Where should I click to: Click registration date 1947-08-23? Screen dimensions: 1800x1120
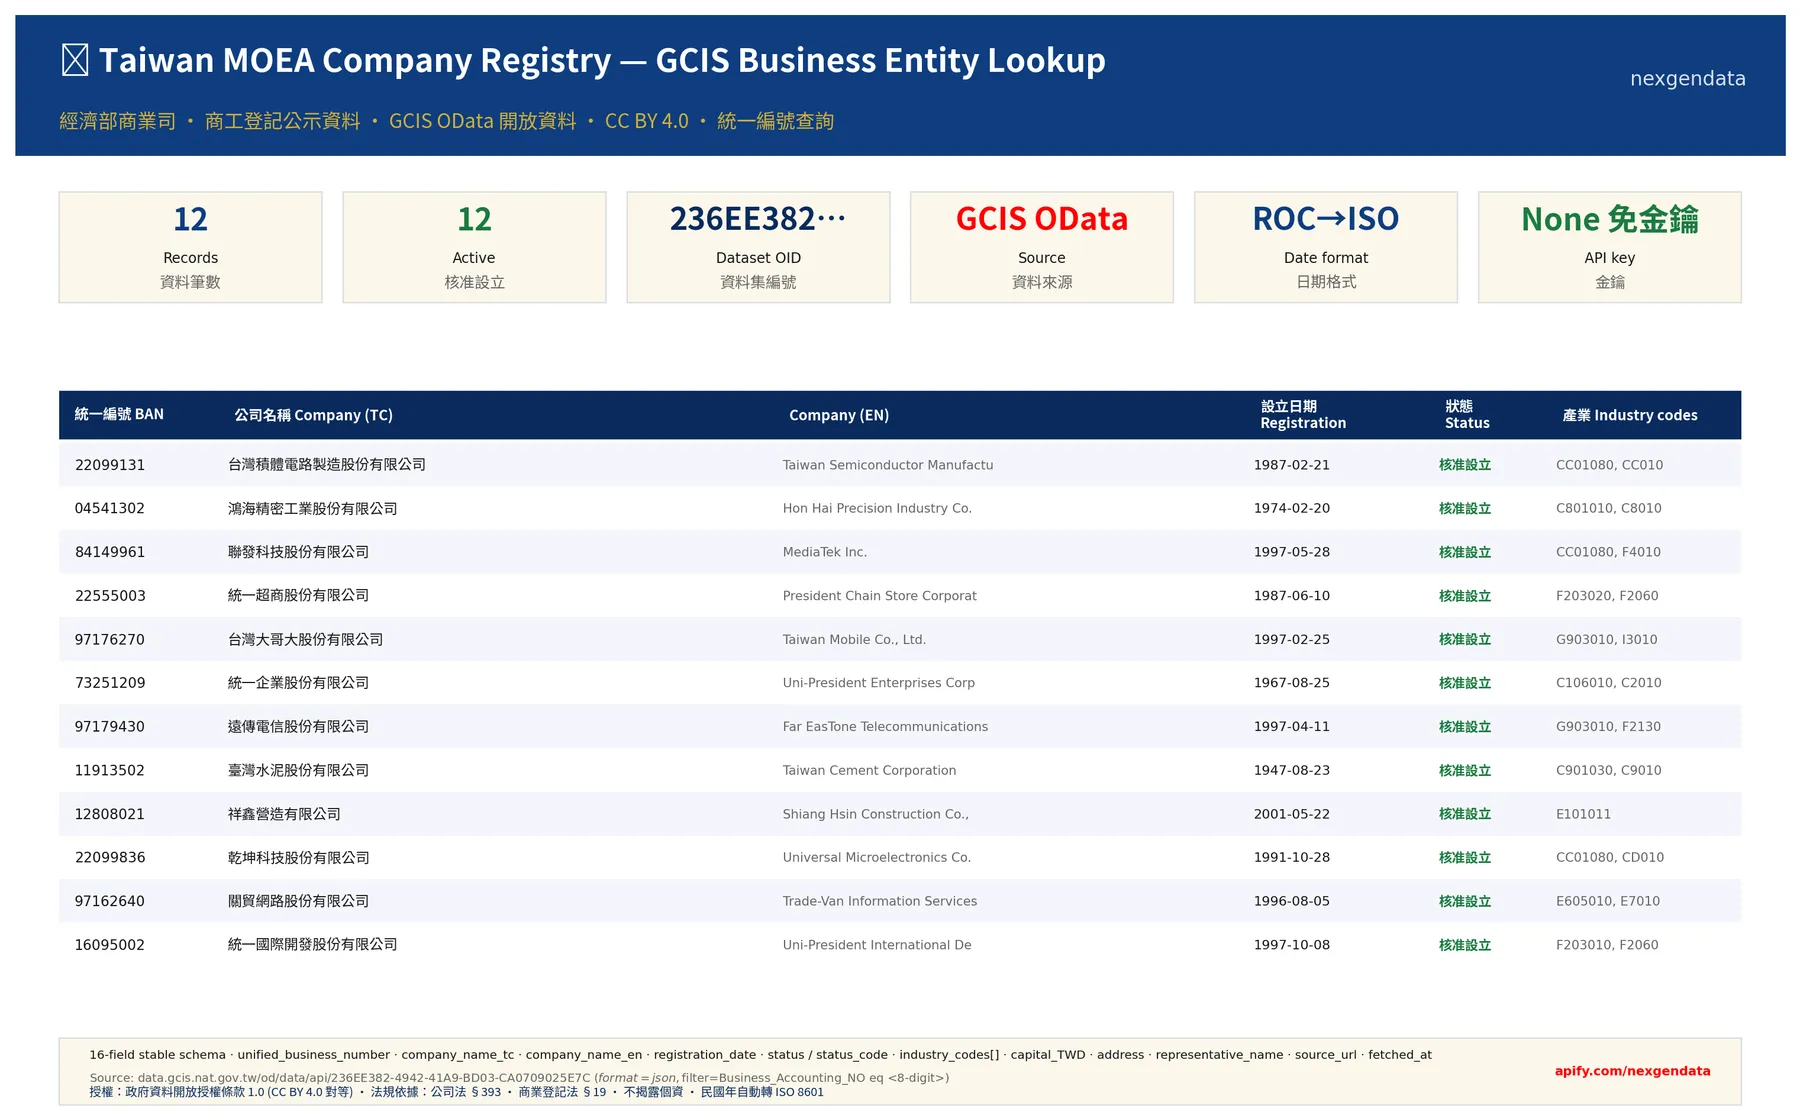(1292, 770)
